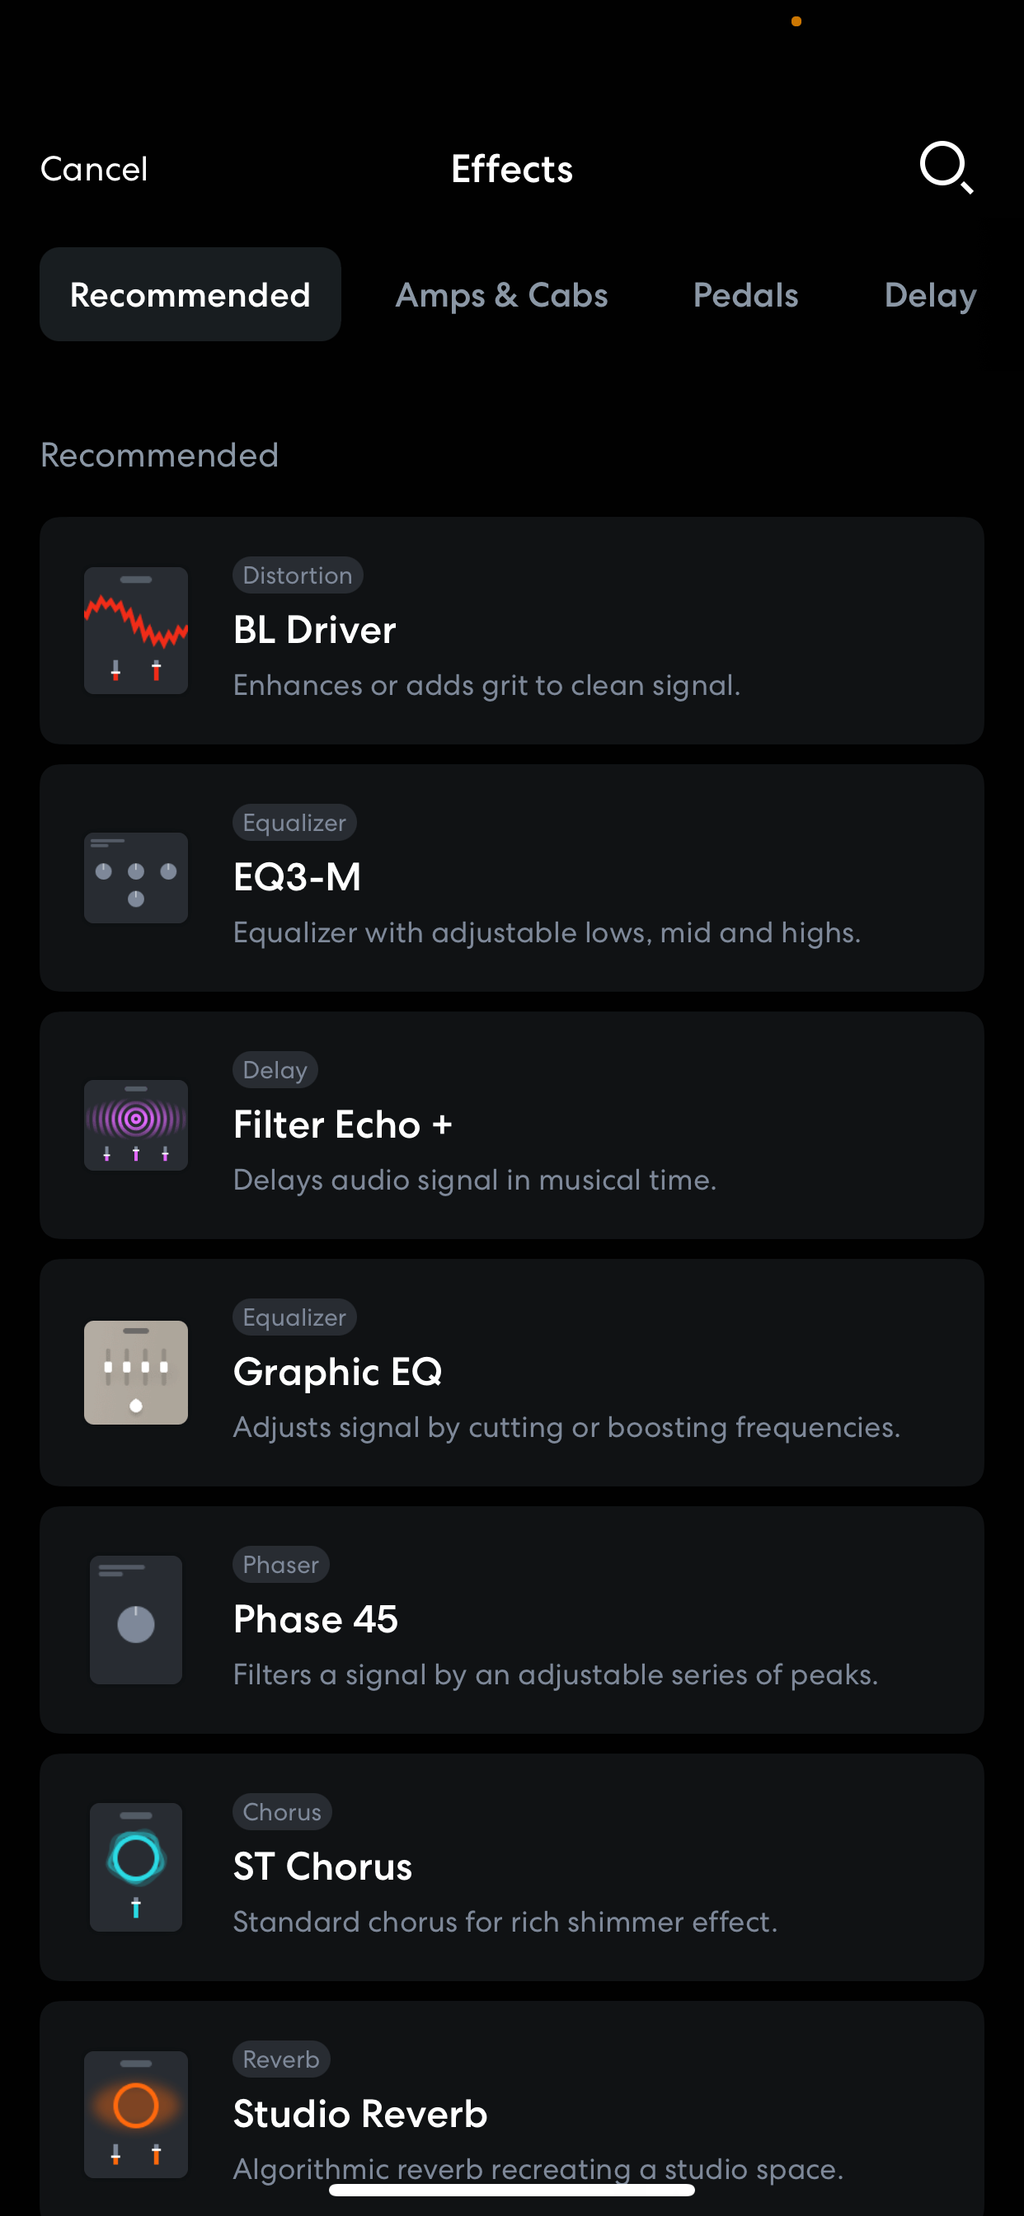The width and height of the screenshot is (1024, 2216).
Task: Tap the Filter Echo + purple rings icon
Action: [136, 1125]
